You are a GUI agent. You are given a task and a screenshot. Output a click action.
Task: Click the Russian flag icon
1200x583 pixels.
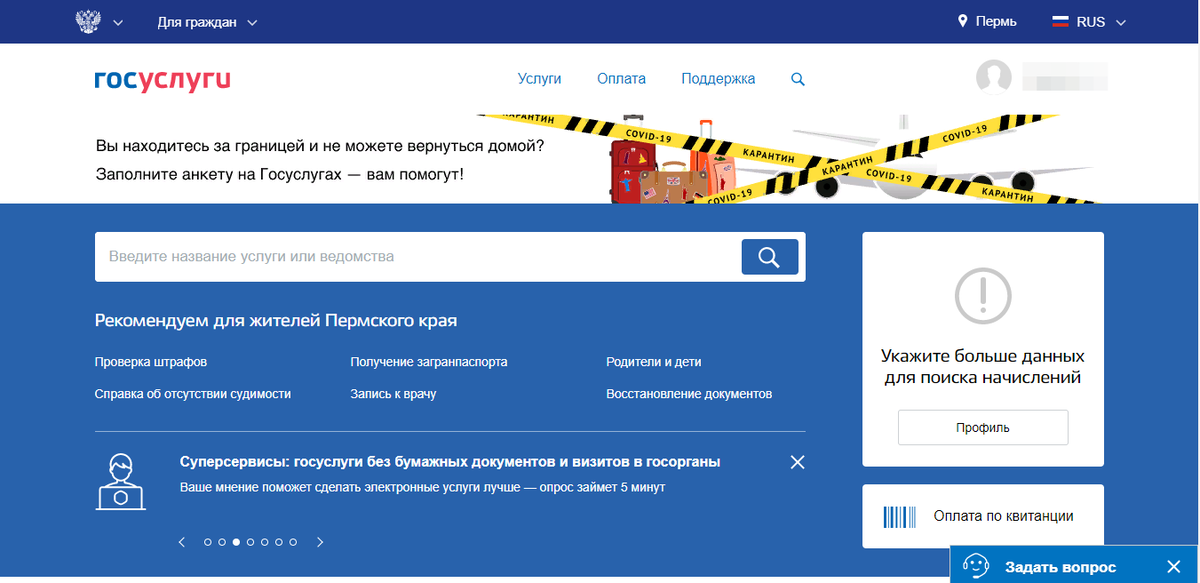point(1059,21)
